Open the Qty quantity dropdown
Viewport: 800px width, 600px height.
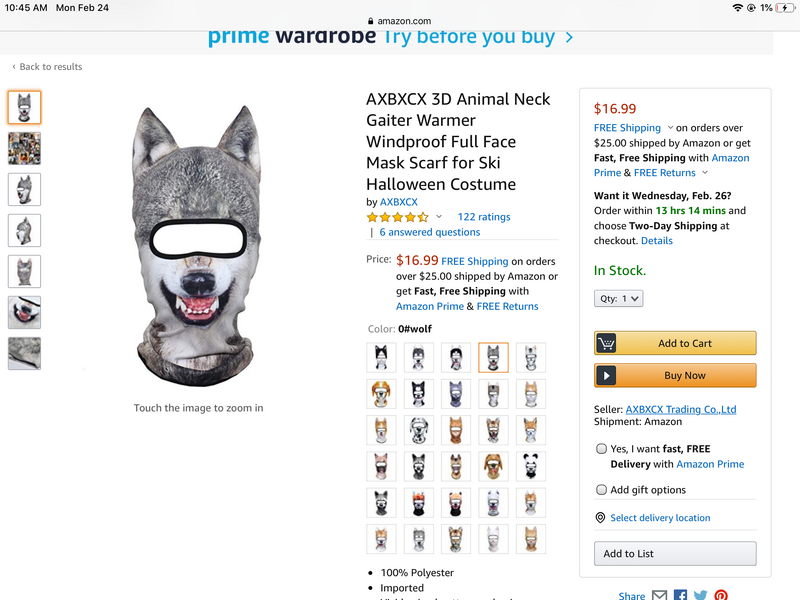619,298
